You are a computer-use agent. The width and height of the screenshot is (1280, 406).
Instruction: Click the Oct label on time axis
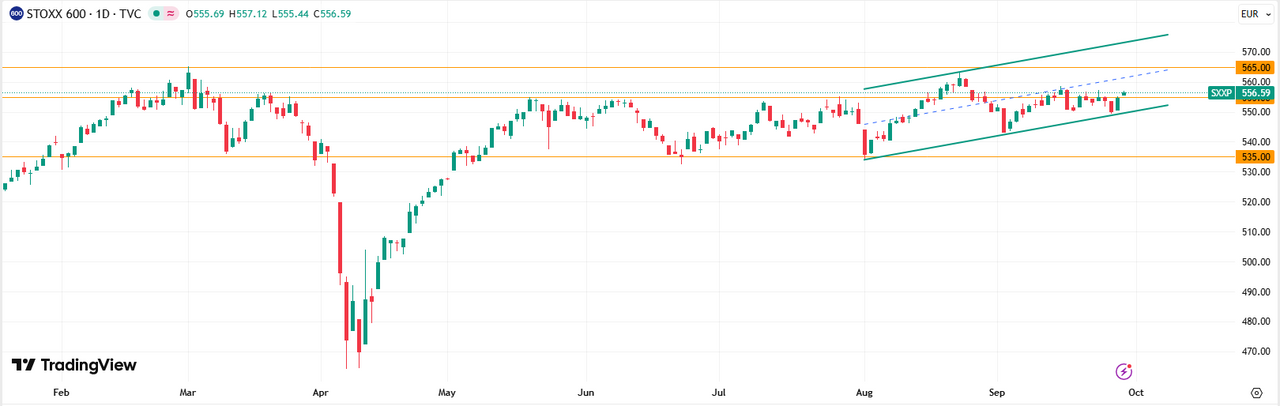pos(1135,392)
